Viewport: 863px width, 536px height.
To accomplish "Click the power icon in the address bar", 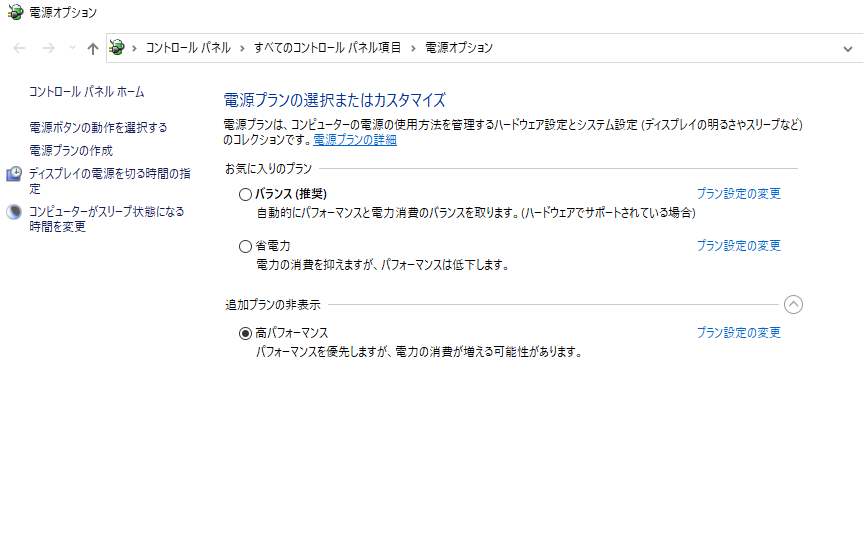I will pos(117,48).
